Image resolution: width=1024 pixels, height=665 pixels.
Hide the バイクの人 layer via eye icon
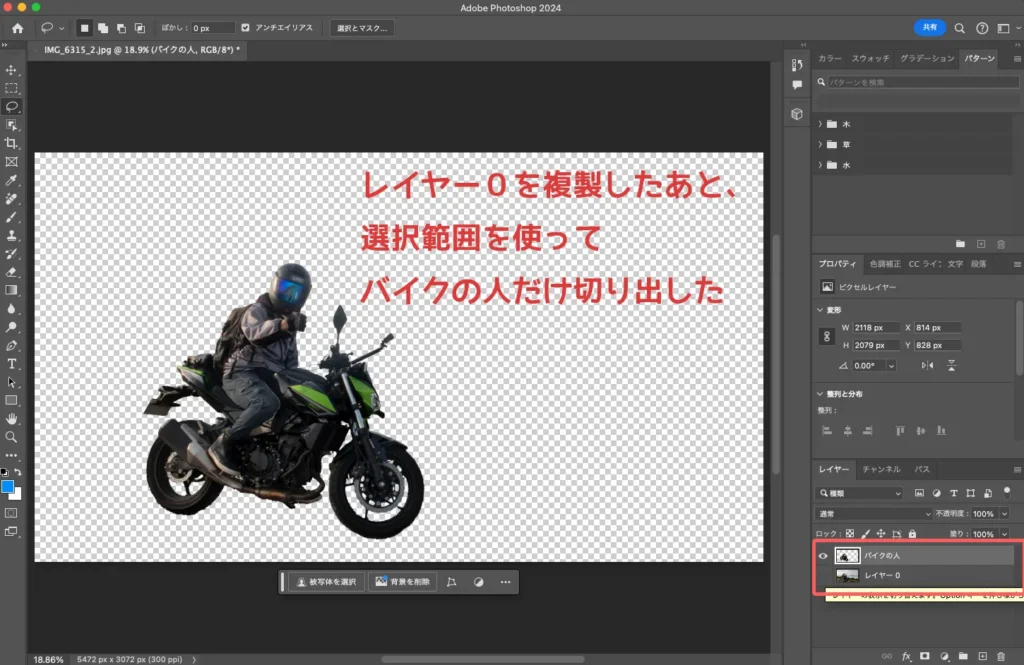click(x=824, y=556)
